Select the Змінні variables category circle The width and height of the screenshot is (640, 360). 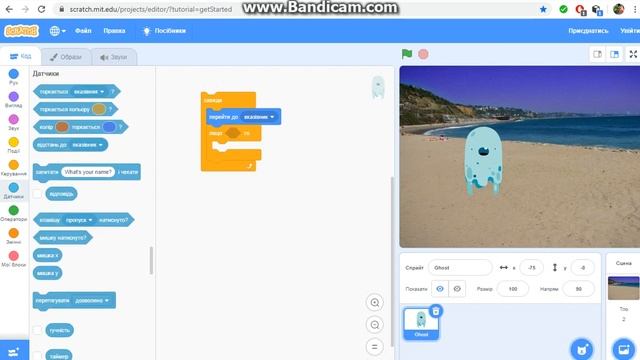point(13,233)
